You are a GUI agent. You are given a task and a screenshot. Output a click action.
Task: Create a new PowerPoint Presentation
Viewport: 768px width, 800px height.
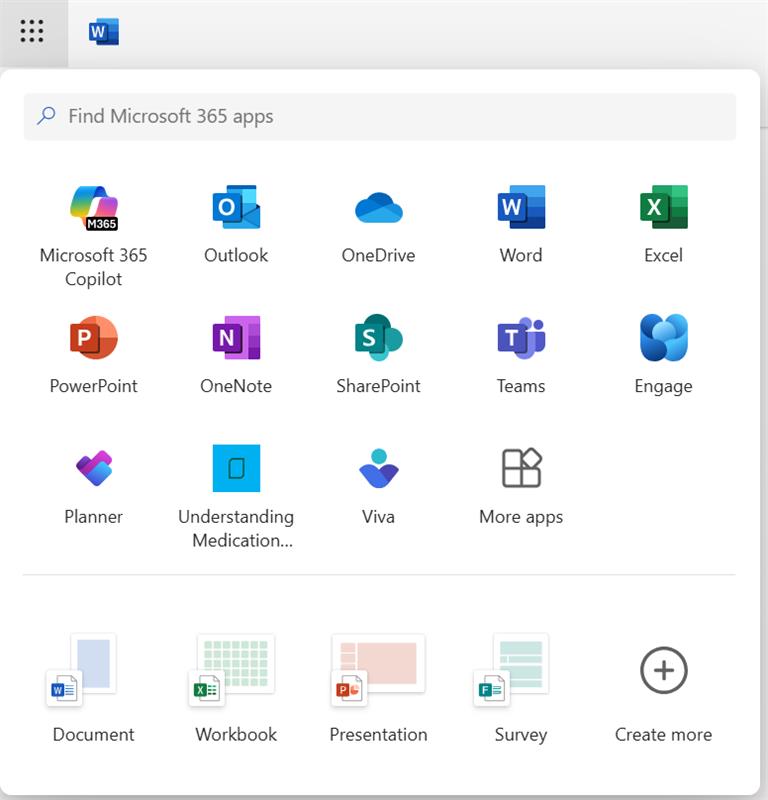(379, 689)
